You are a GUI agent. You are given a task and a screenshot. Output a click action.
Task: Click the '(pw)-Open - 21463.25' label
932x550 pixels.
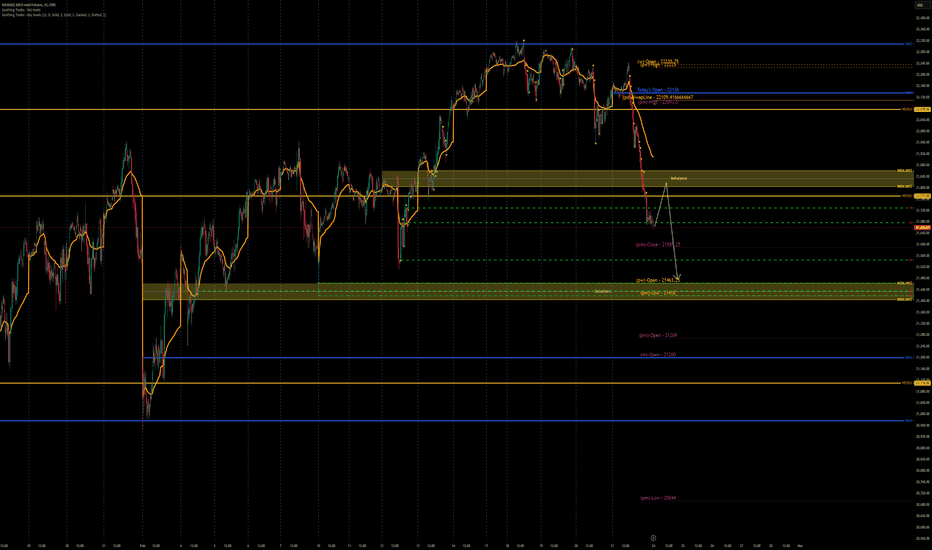[x=657, y=280]
